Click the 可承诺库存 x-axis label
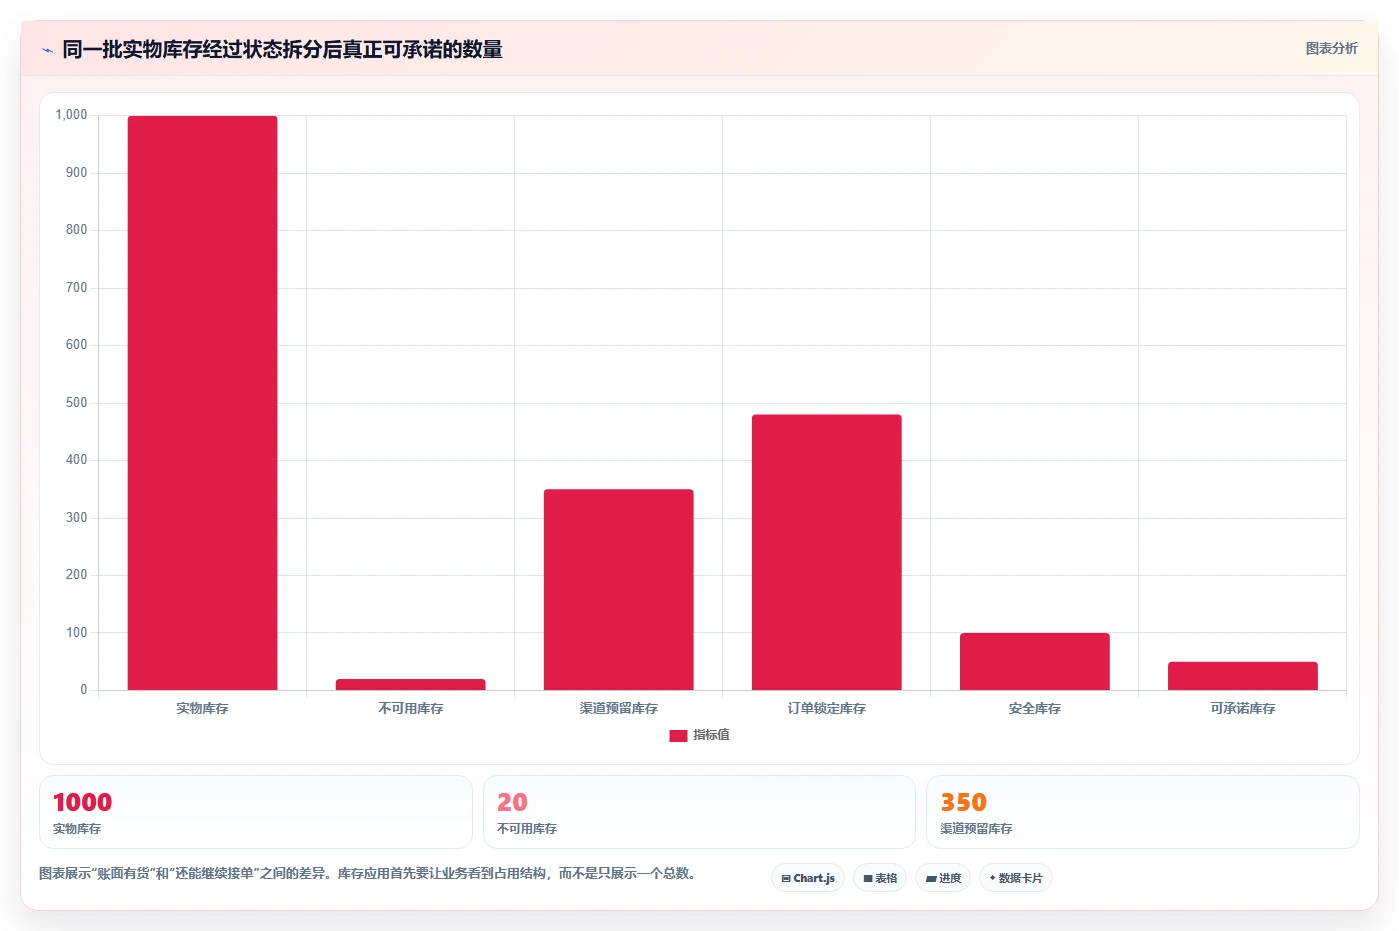Image resolution: width=1399 pixels, height=931 pixels. (x=1242, y=708)
